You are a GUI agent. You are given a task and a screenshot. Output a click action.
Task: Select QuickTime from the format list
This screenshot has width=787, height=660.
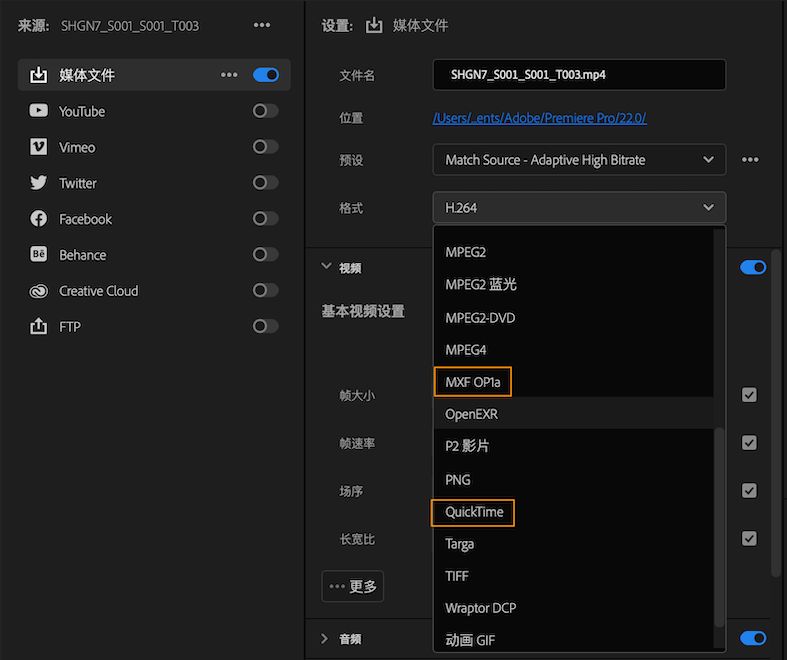point(474,512)
